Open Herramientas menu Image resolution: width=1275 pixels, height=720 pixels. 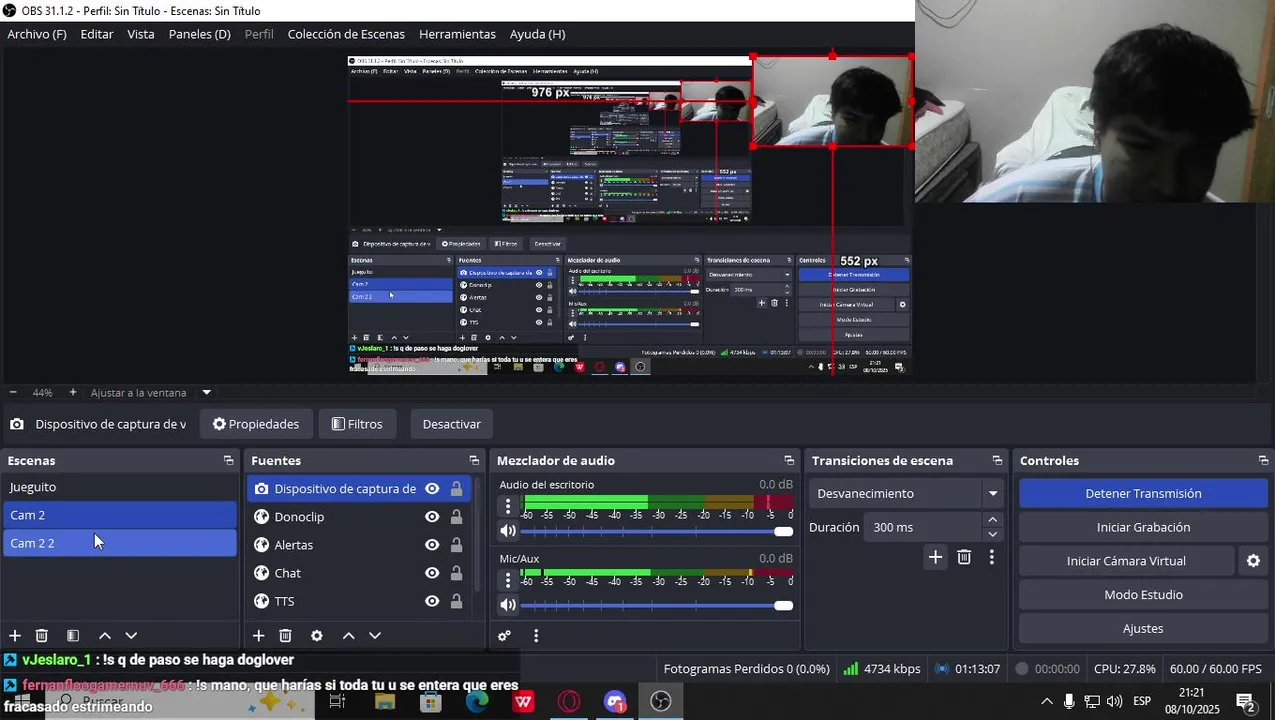457,34
